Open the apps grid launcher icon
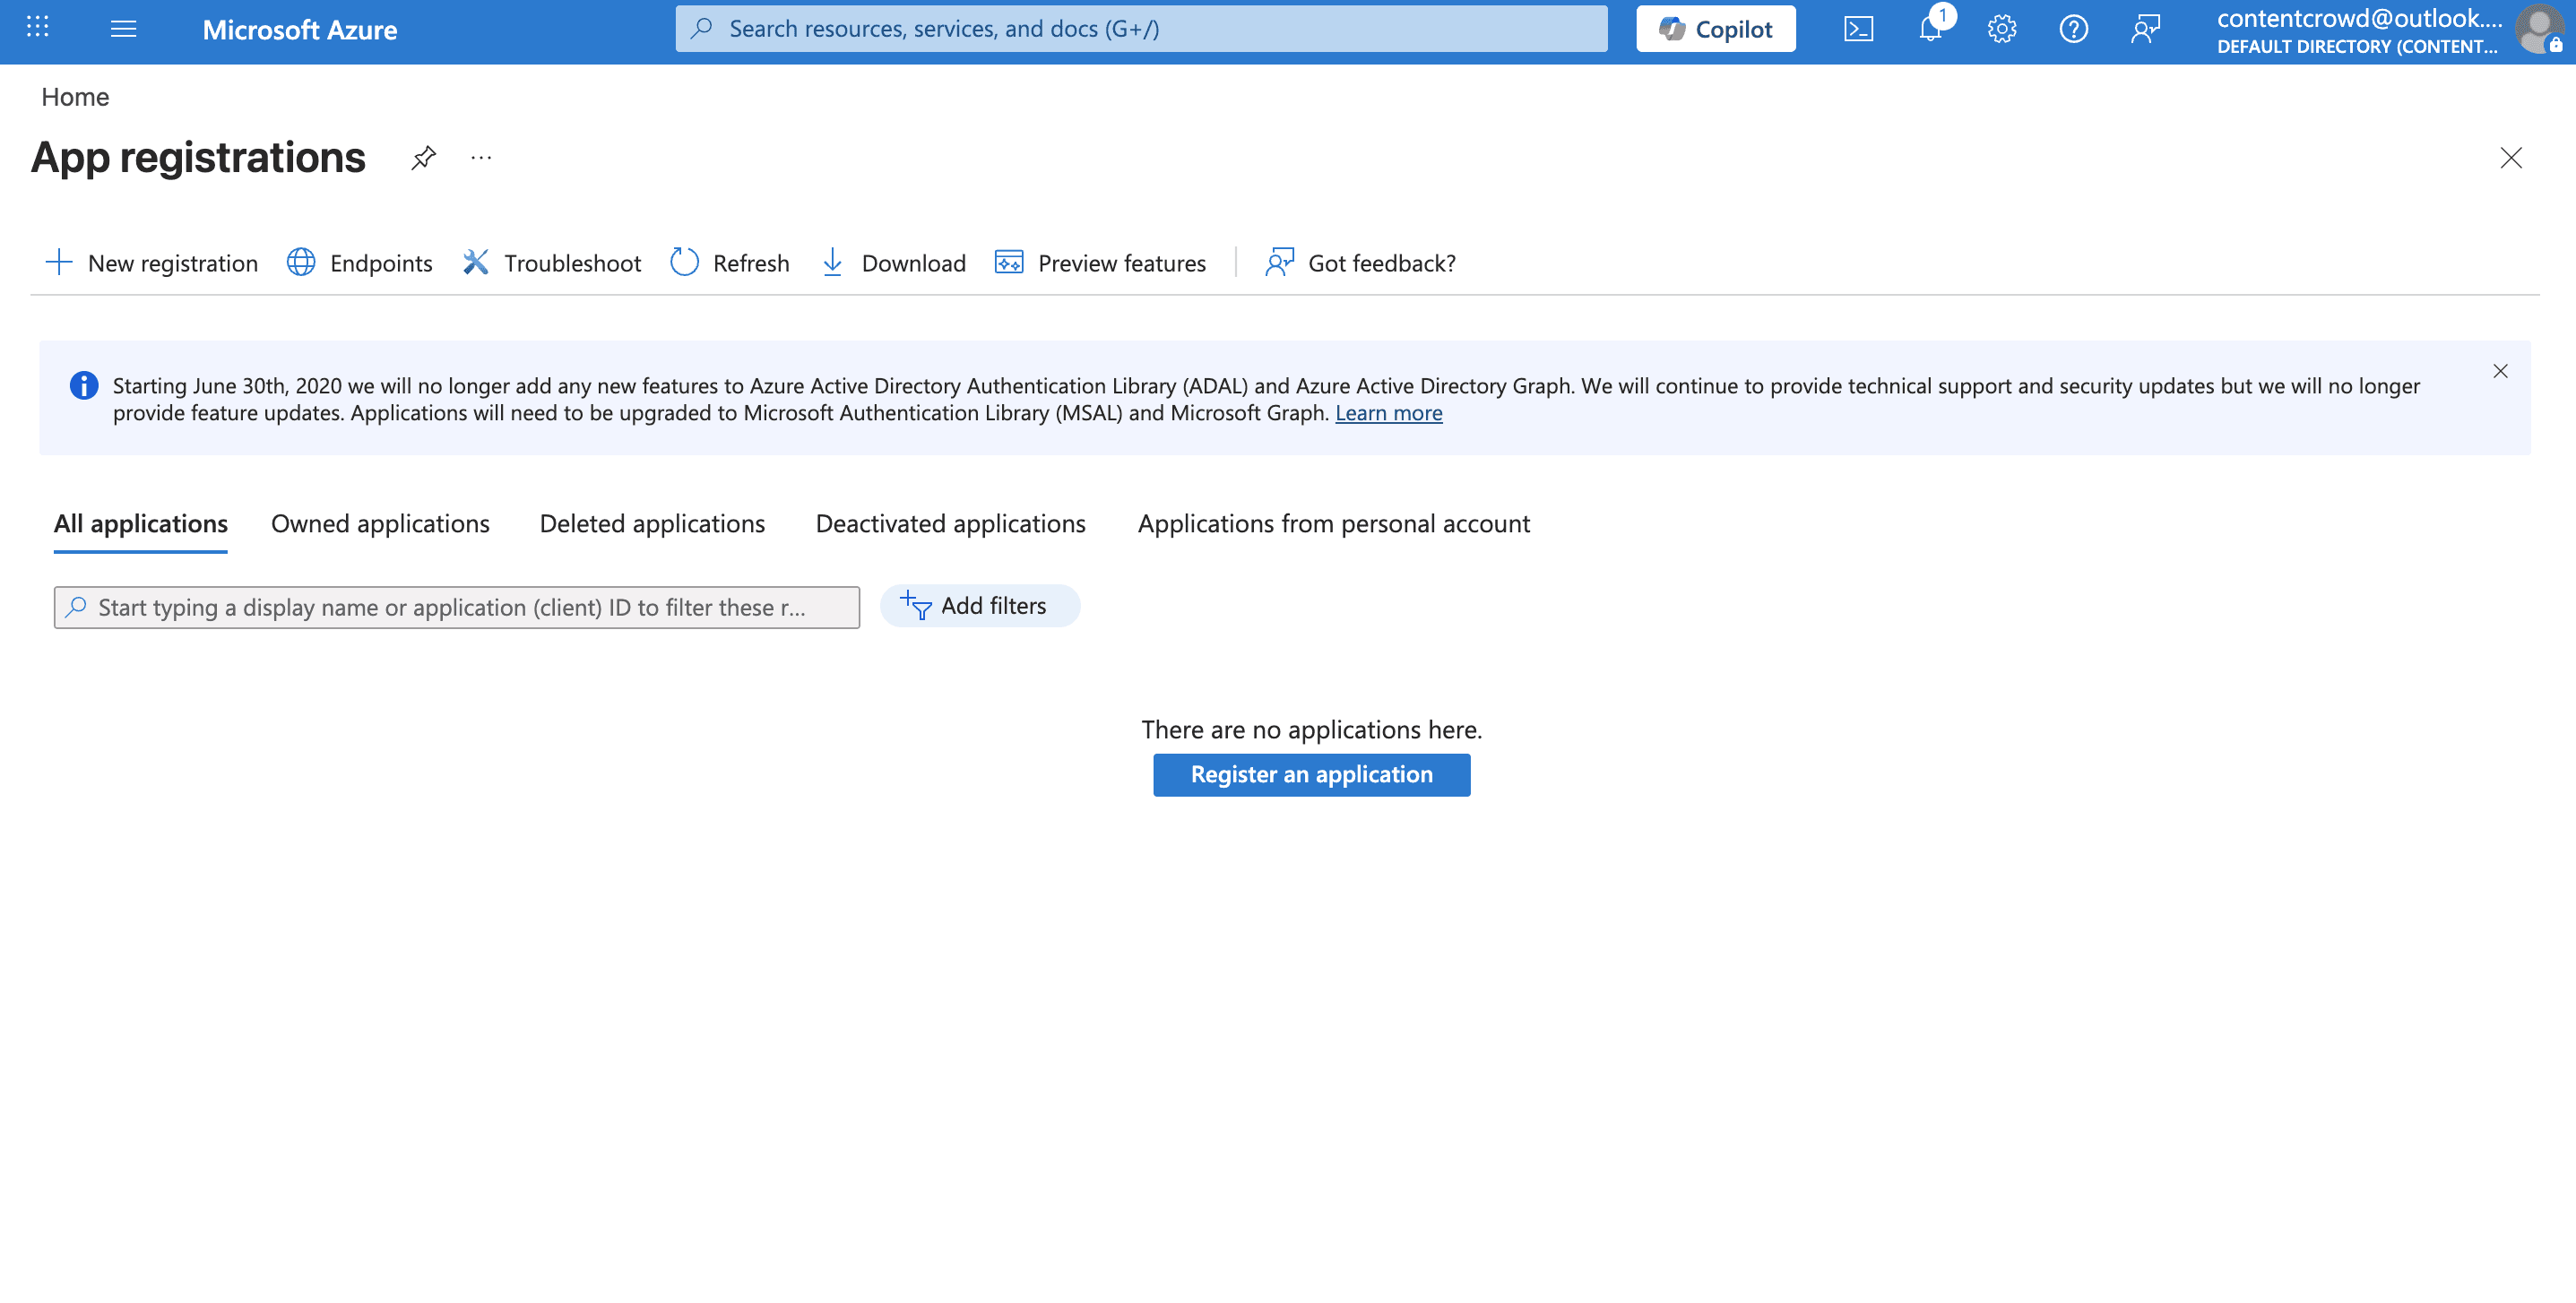The width and height of the screenshot is (2576, 1303). pyautogui.click(x=38, y=27)
